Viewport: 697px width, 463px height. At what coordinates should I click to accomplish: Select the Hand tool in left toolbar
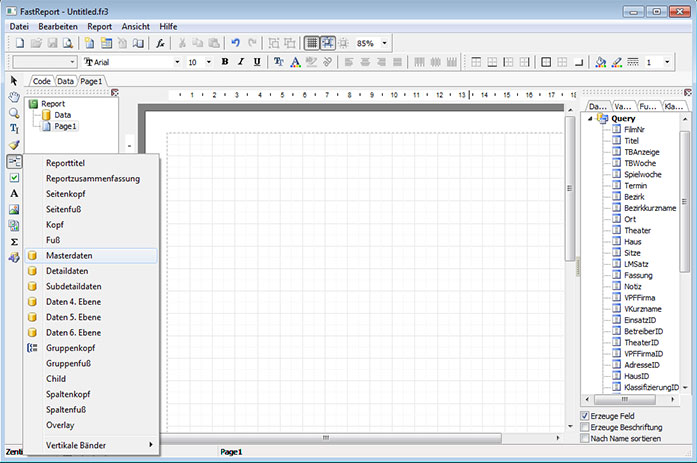[14, 97]
